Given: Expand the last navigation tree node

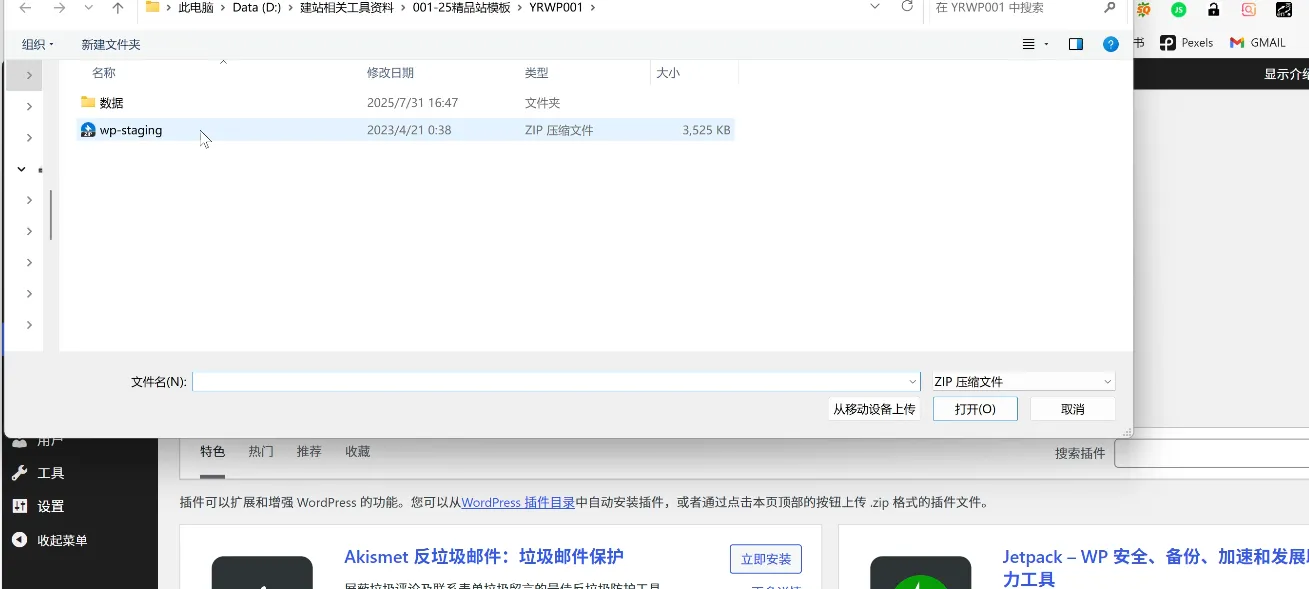Looking at the screenshot, I should point(29,325).
